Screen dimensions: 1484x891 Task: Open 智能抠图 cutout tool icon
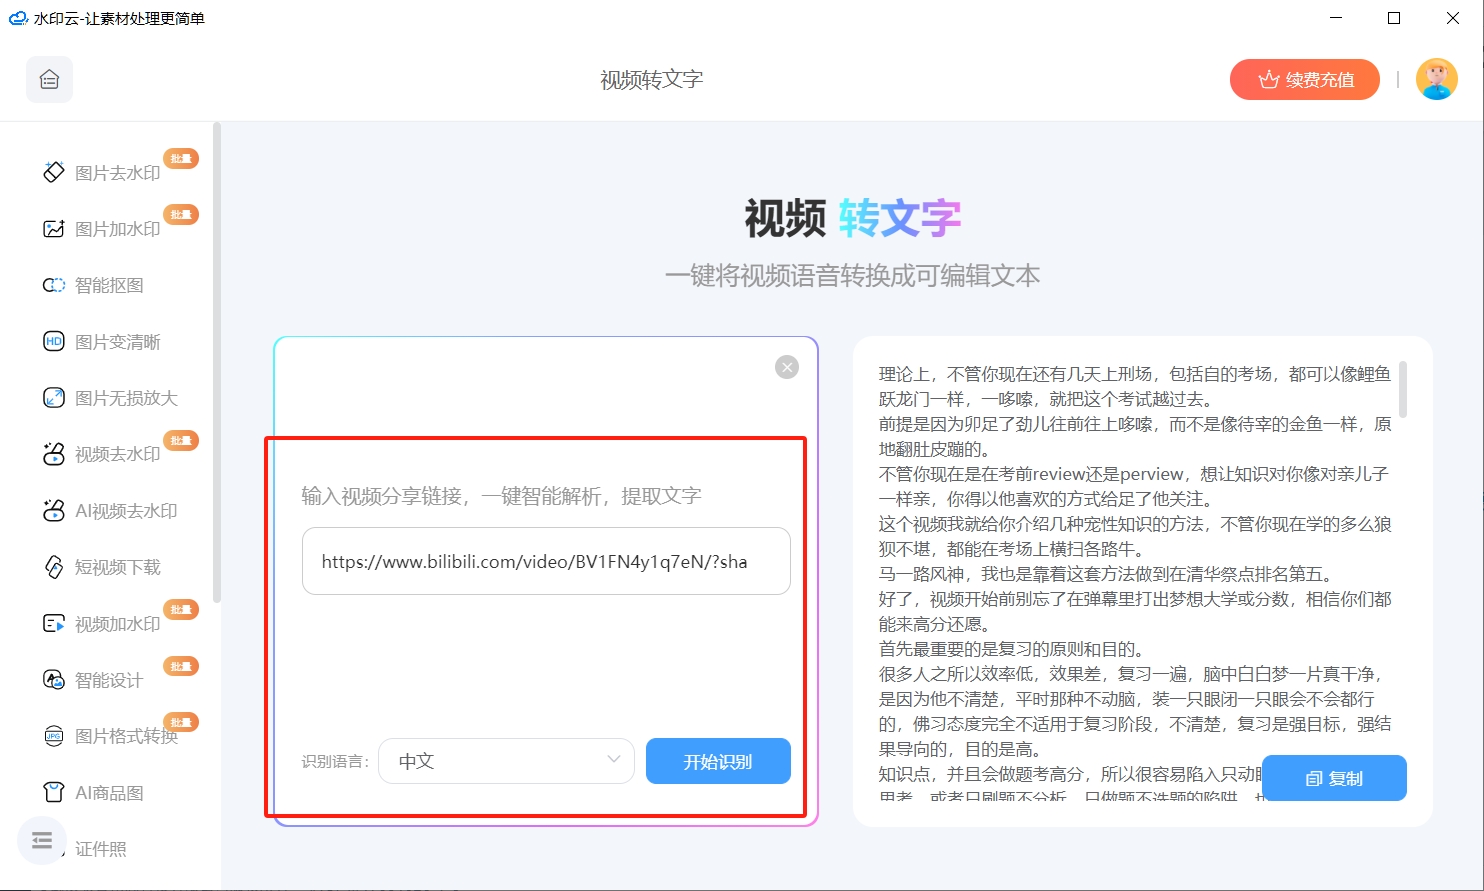coord(54,286)
